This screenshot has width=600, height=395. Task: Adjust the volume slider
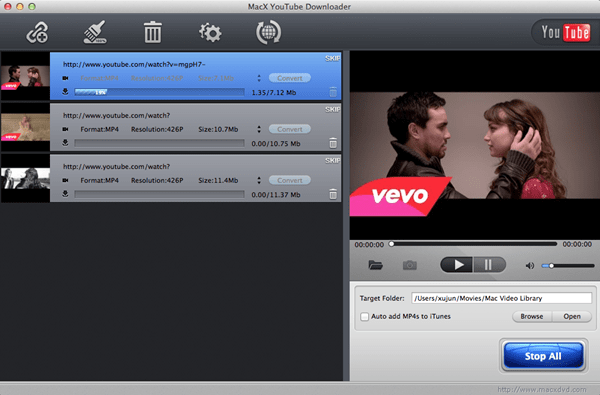coord(568,266)
